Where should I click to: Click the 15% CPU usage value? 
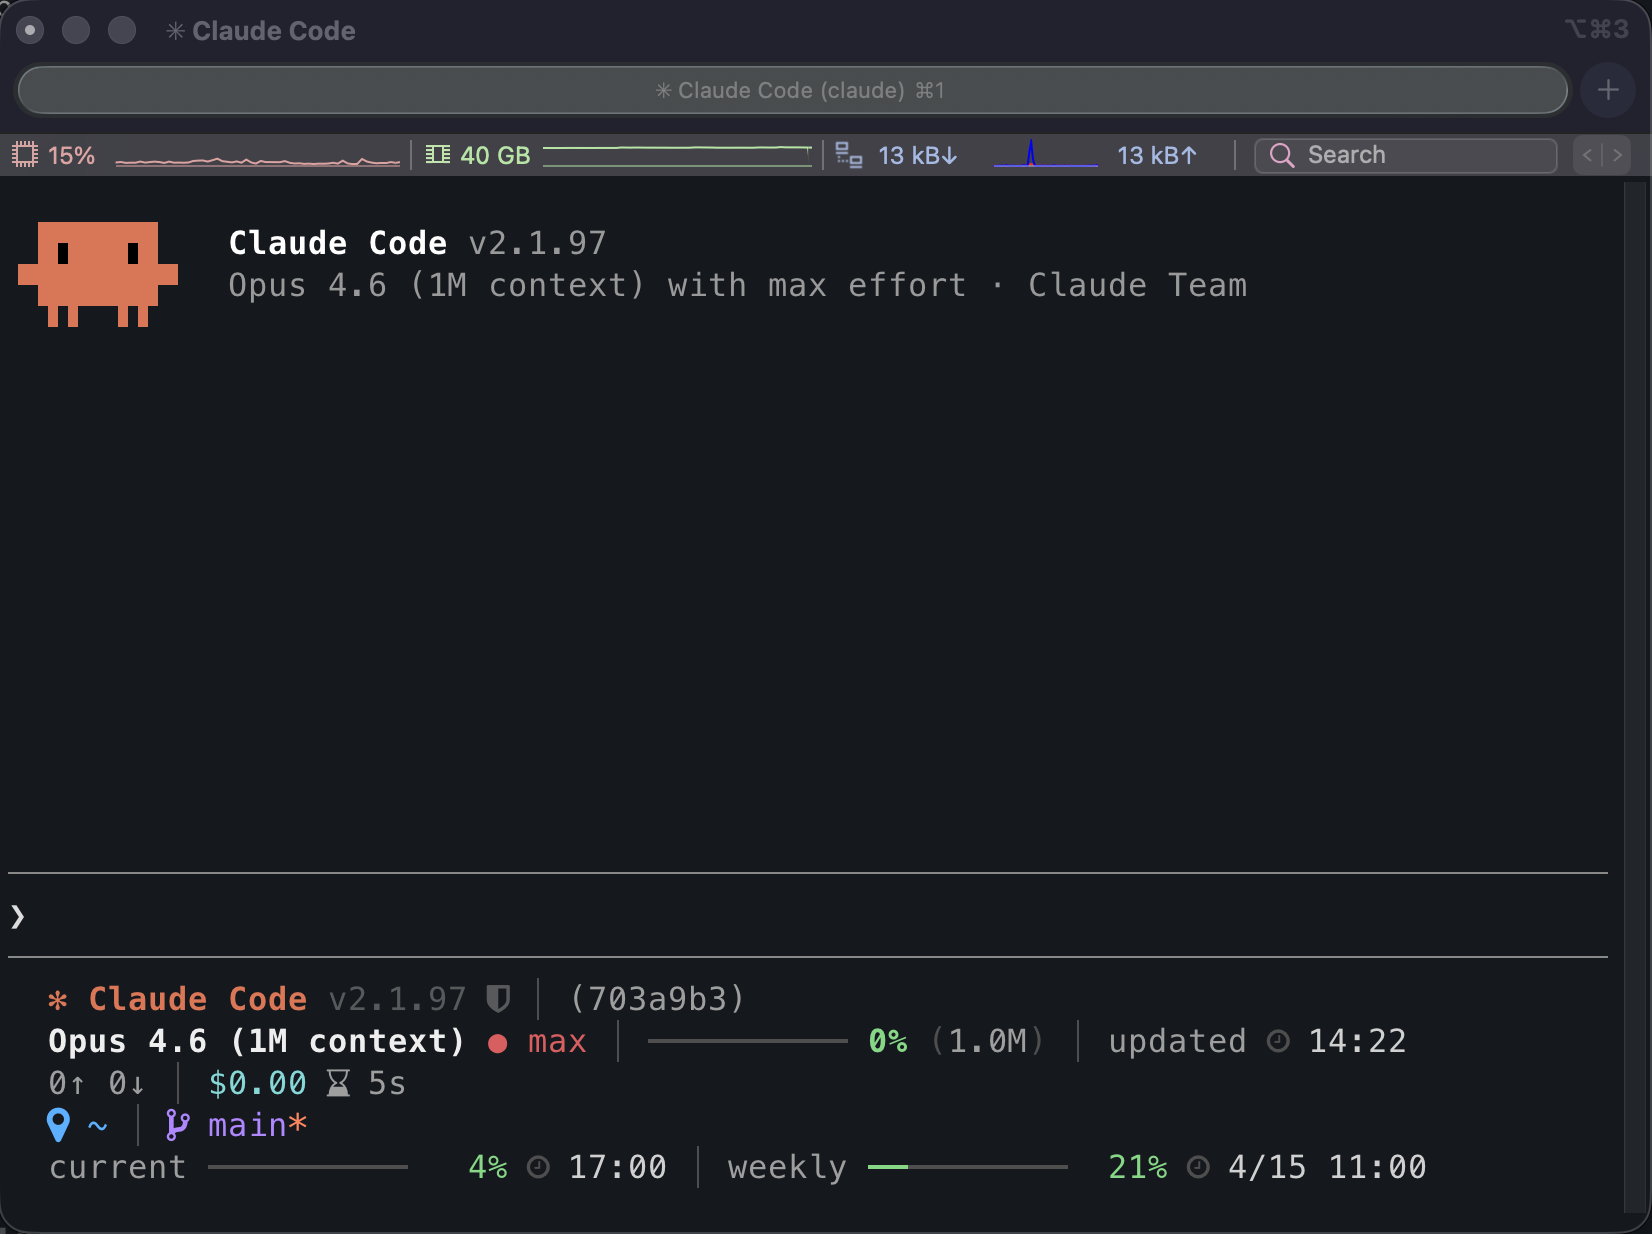click(x=72, y=156)
